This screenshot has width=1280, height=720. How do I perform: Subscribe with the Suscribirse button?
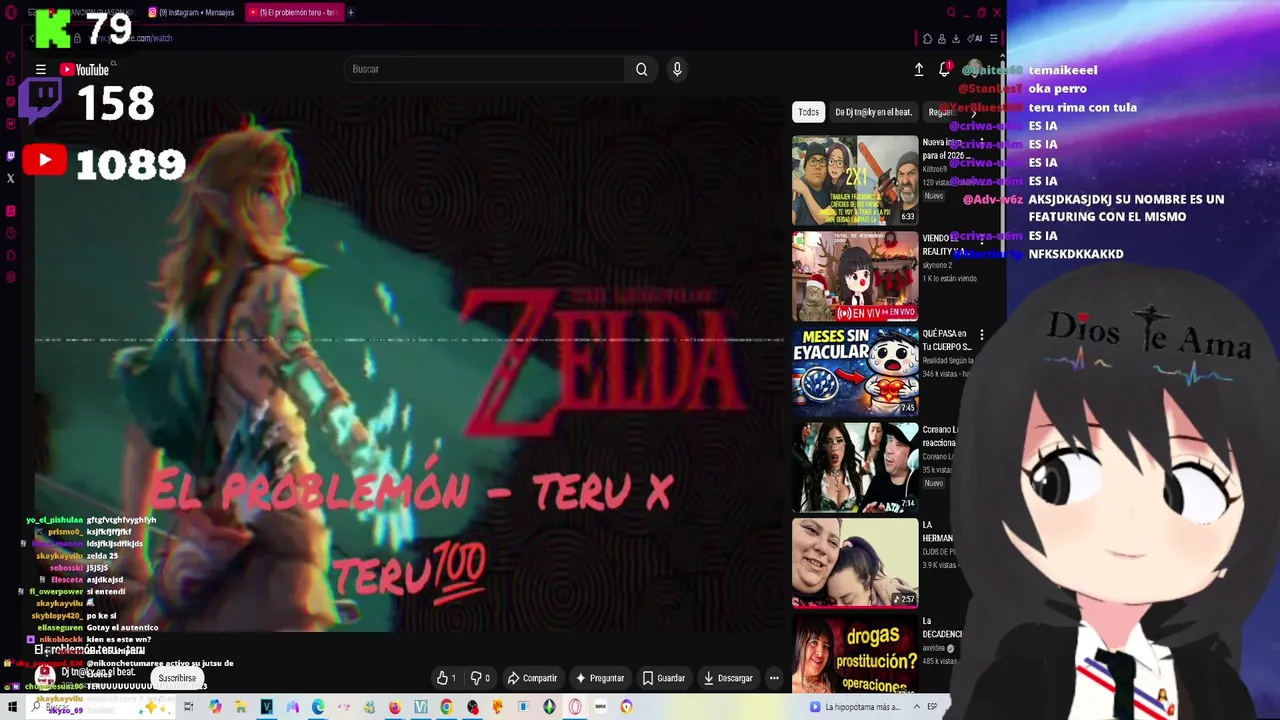tap(177, 678)
